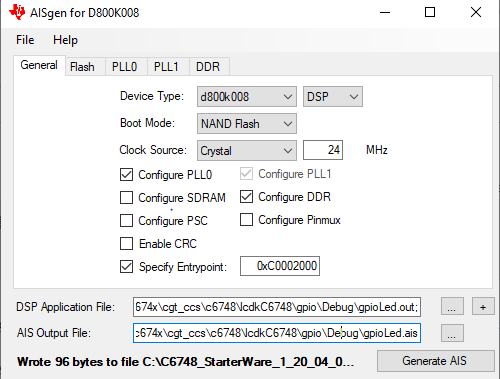
Task: Switch to the General tab
Action: coord(39,65)
